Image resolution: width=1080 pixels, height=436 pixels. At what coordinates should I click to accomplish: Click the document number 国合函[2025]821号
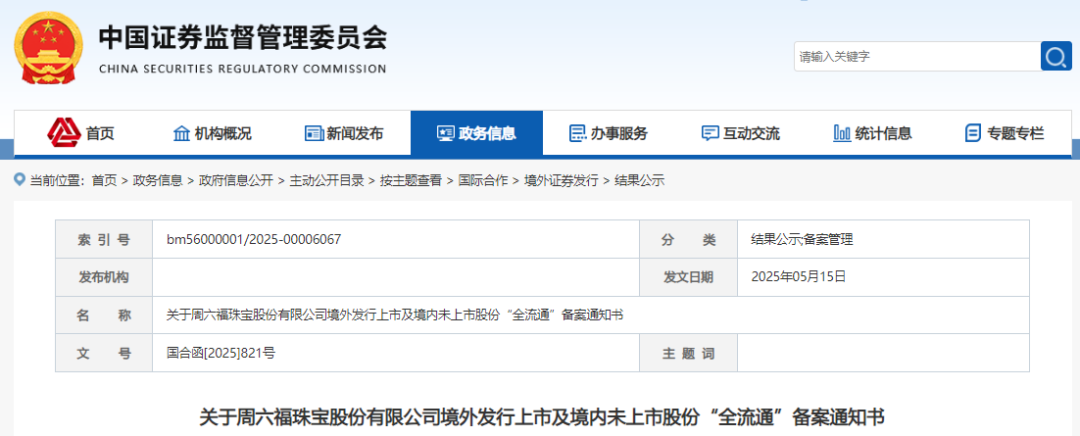pos(221,353)
